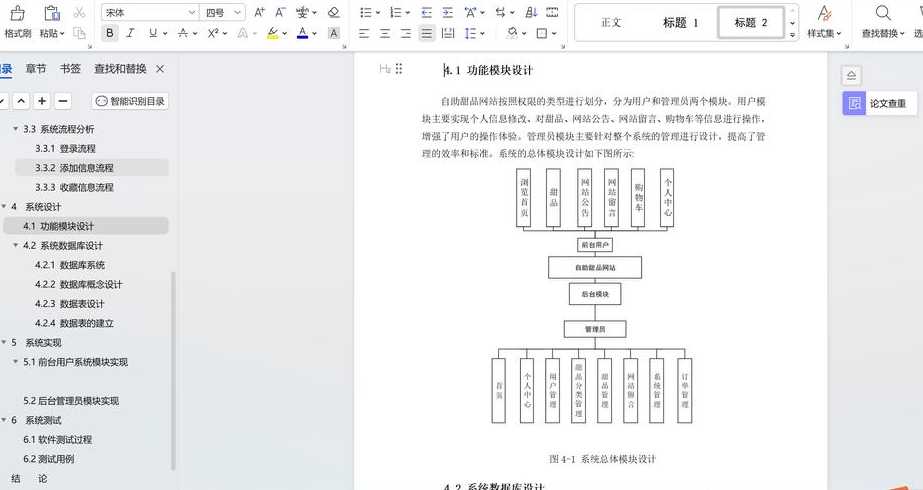Increase font size with A+ icon
923x490 pixels.
(259, 12)
